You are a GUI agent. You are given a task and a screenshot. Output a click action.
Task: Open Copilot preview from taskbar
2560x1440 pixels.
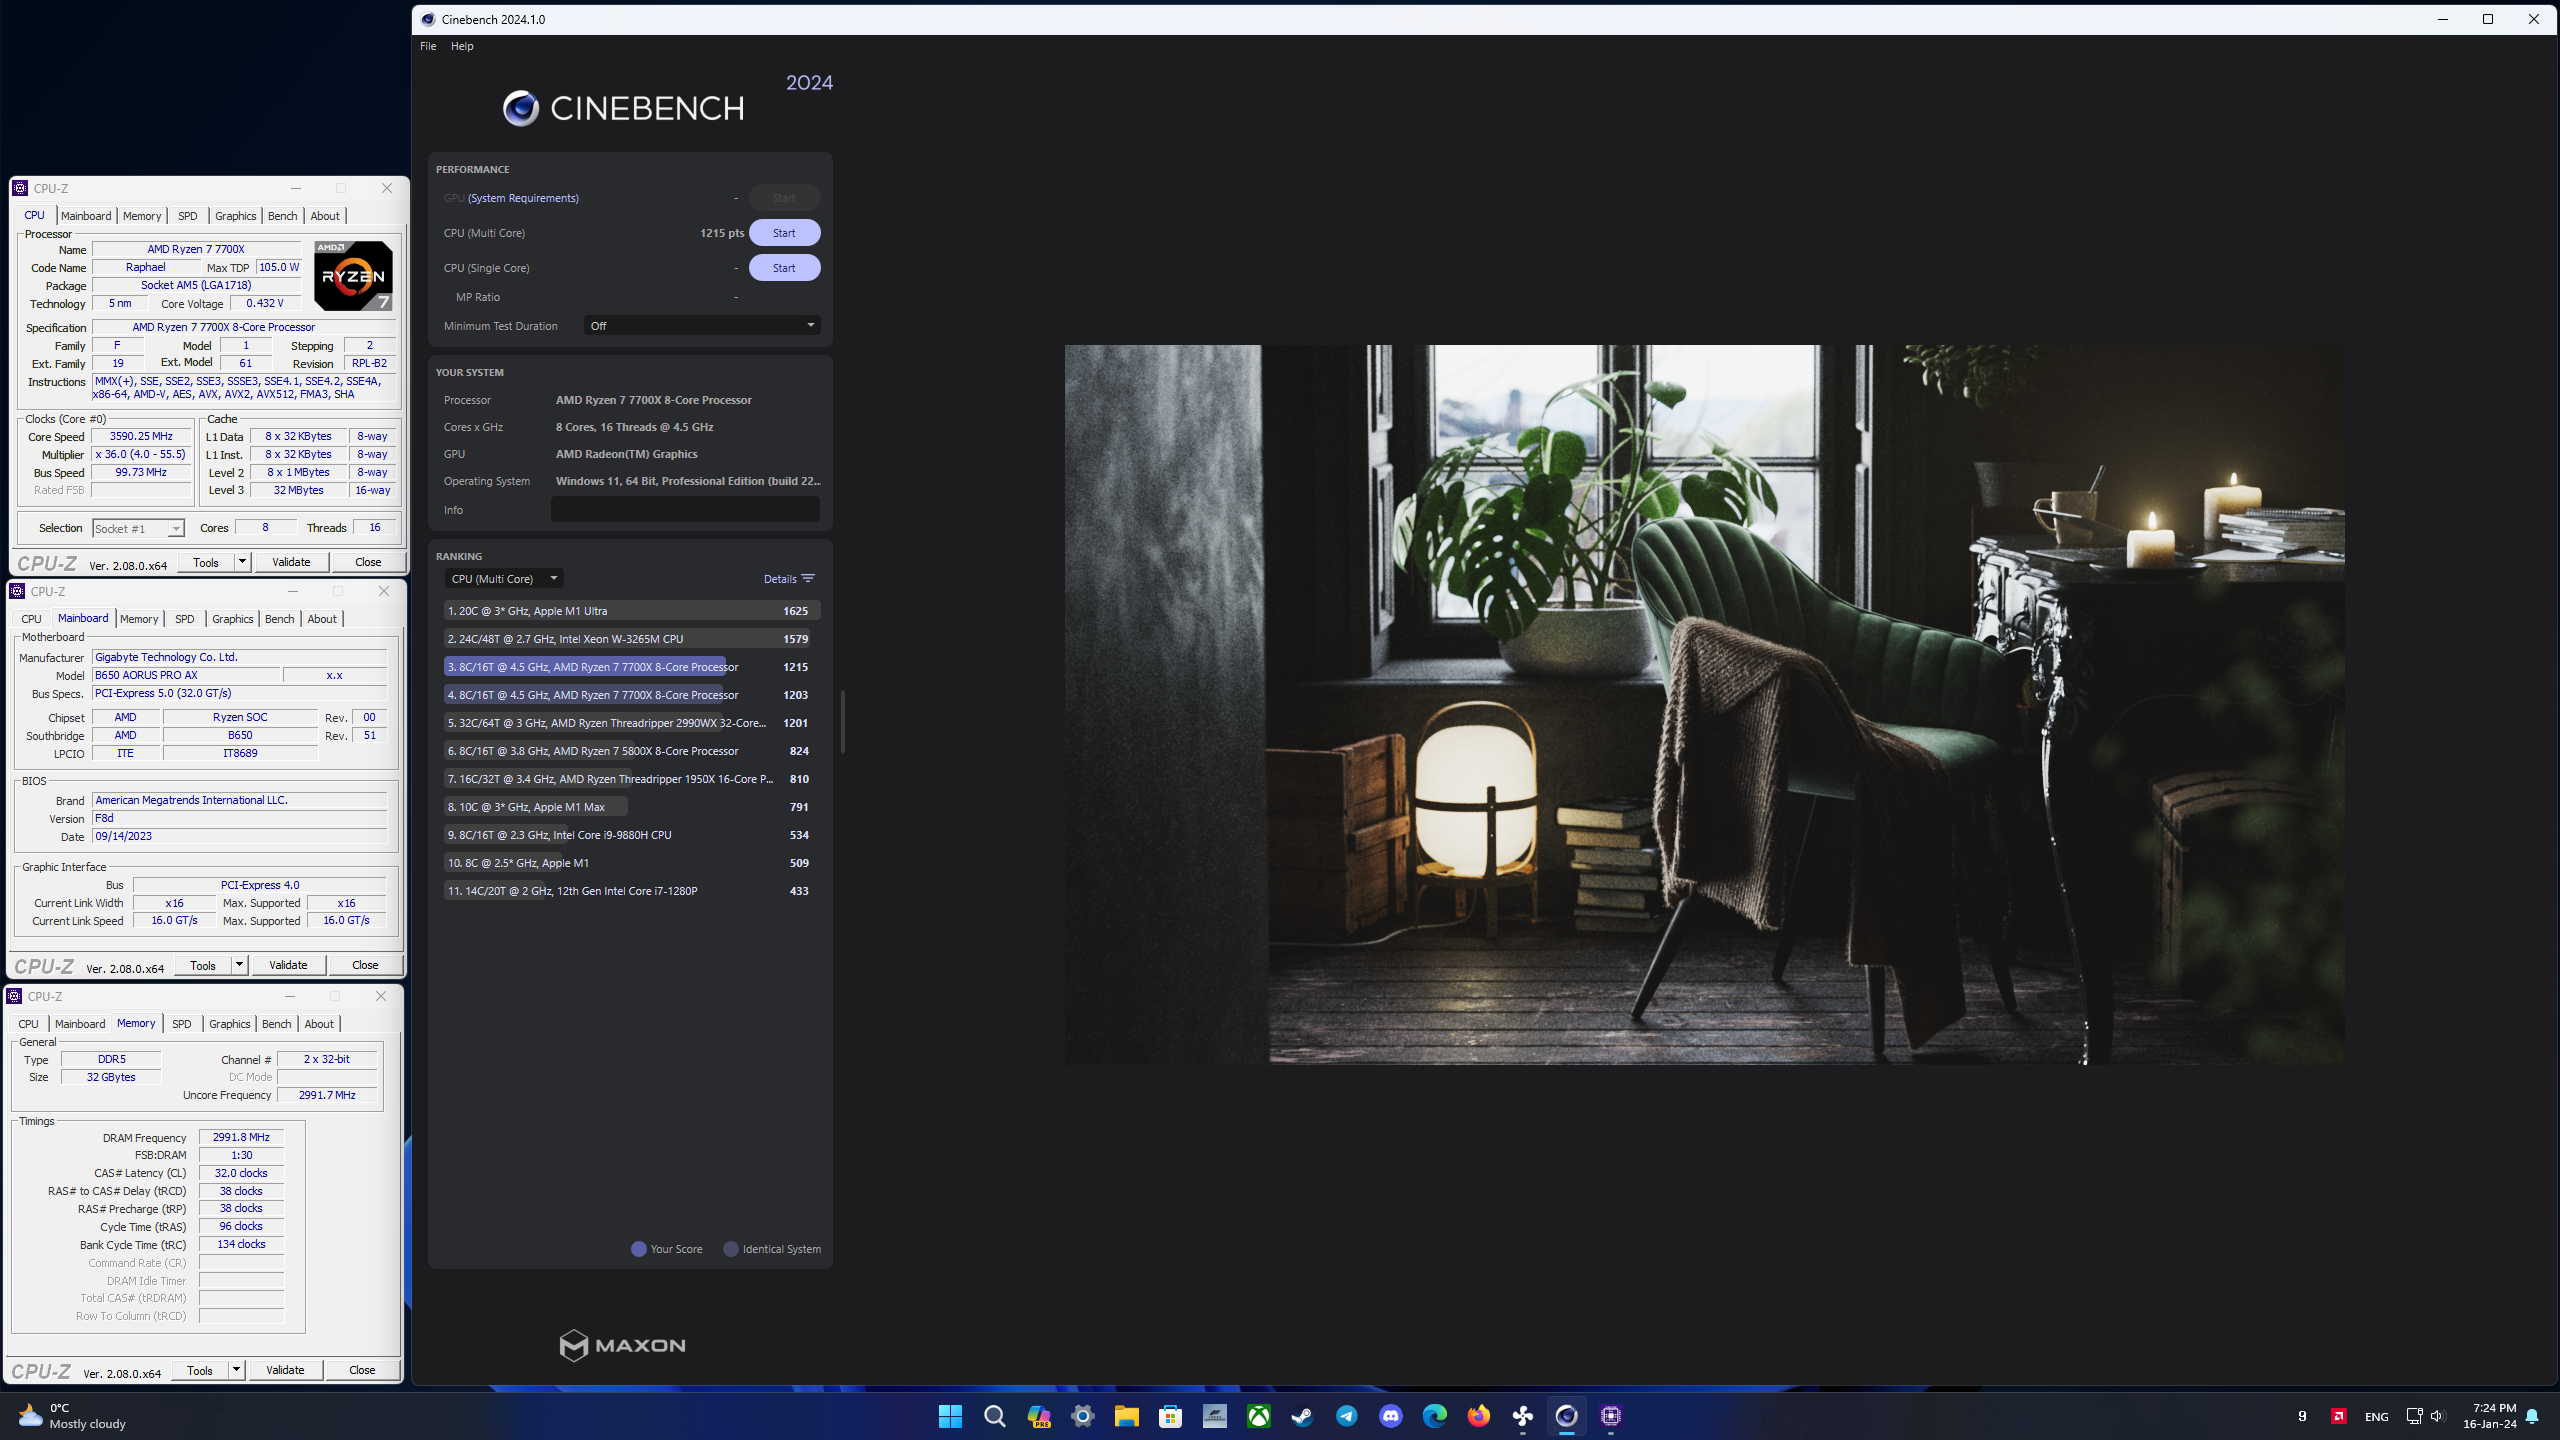[x=1038, y=1416]
